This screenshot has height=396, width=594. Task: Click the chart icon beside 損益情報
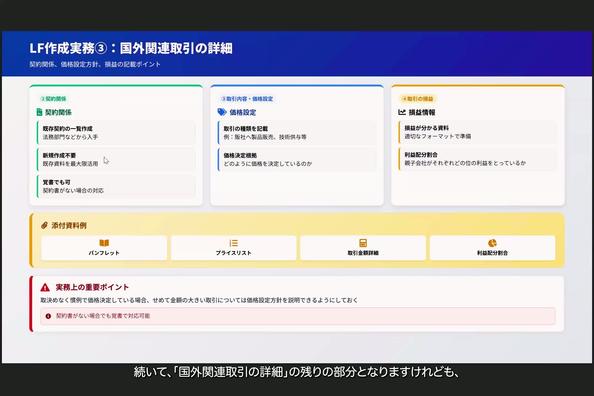pos(402,112)
